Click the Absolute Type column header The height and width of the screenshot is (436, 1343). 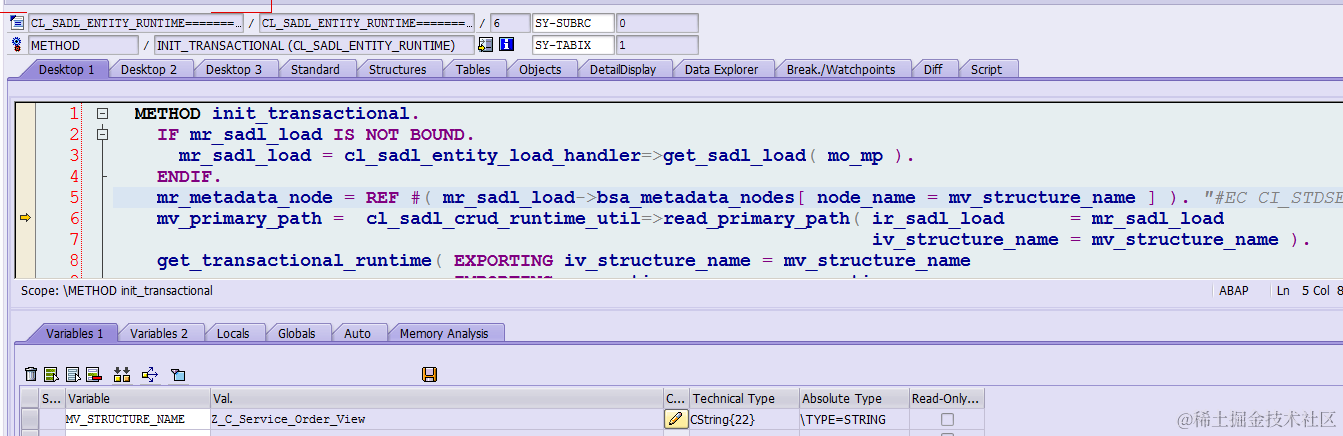click(x=854, y=398)
